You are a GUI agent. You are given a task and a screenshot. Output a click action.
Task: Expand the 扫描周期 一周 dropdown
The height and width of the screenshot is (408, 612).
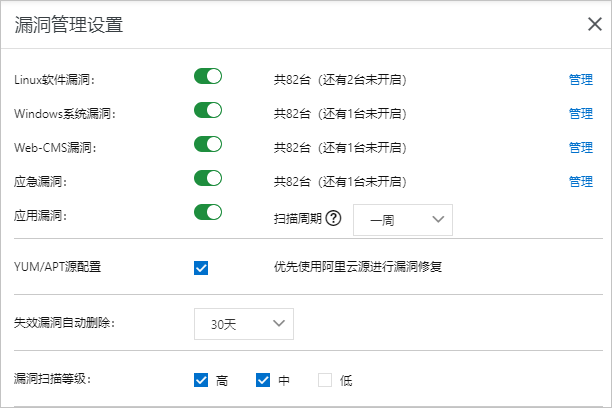click(x=403, y=220)
